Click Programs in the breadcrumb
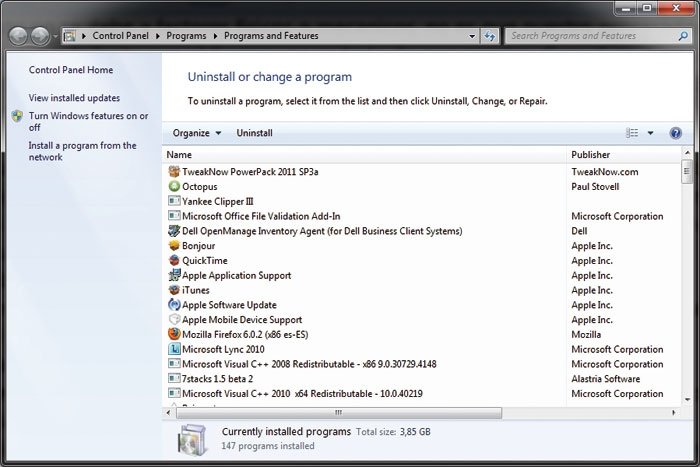Viewport: 700px width, 467px height. point(186,36)
